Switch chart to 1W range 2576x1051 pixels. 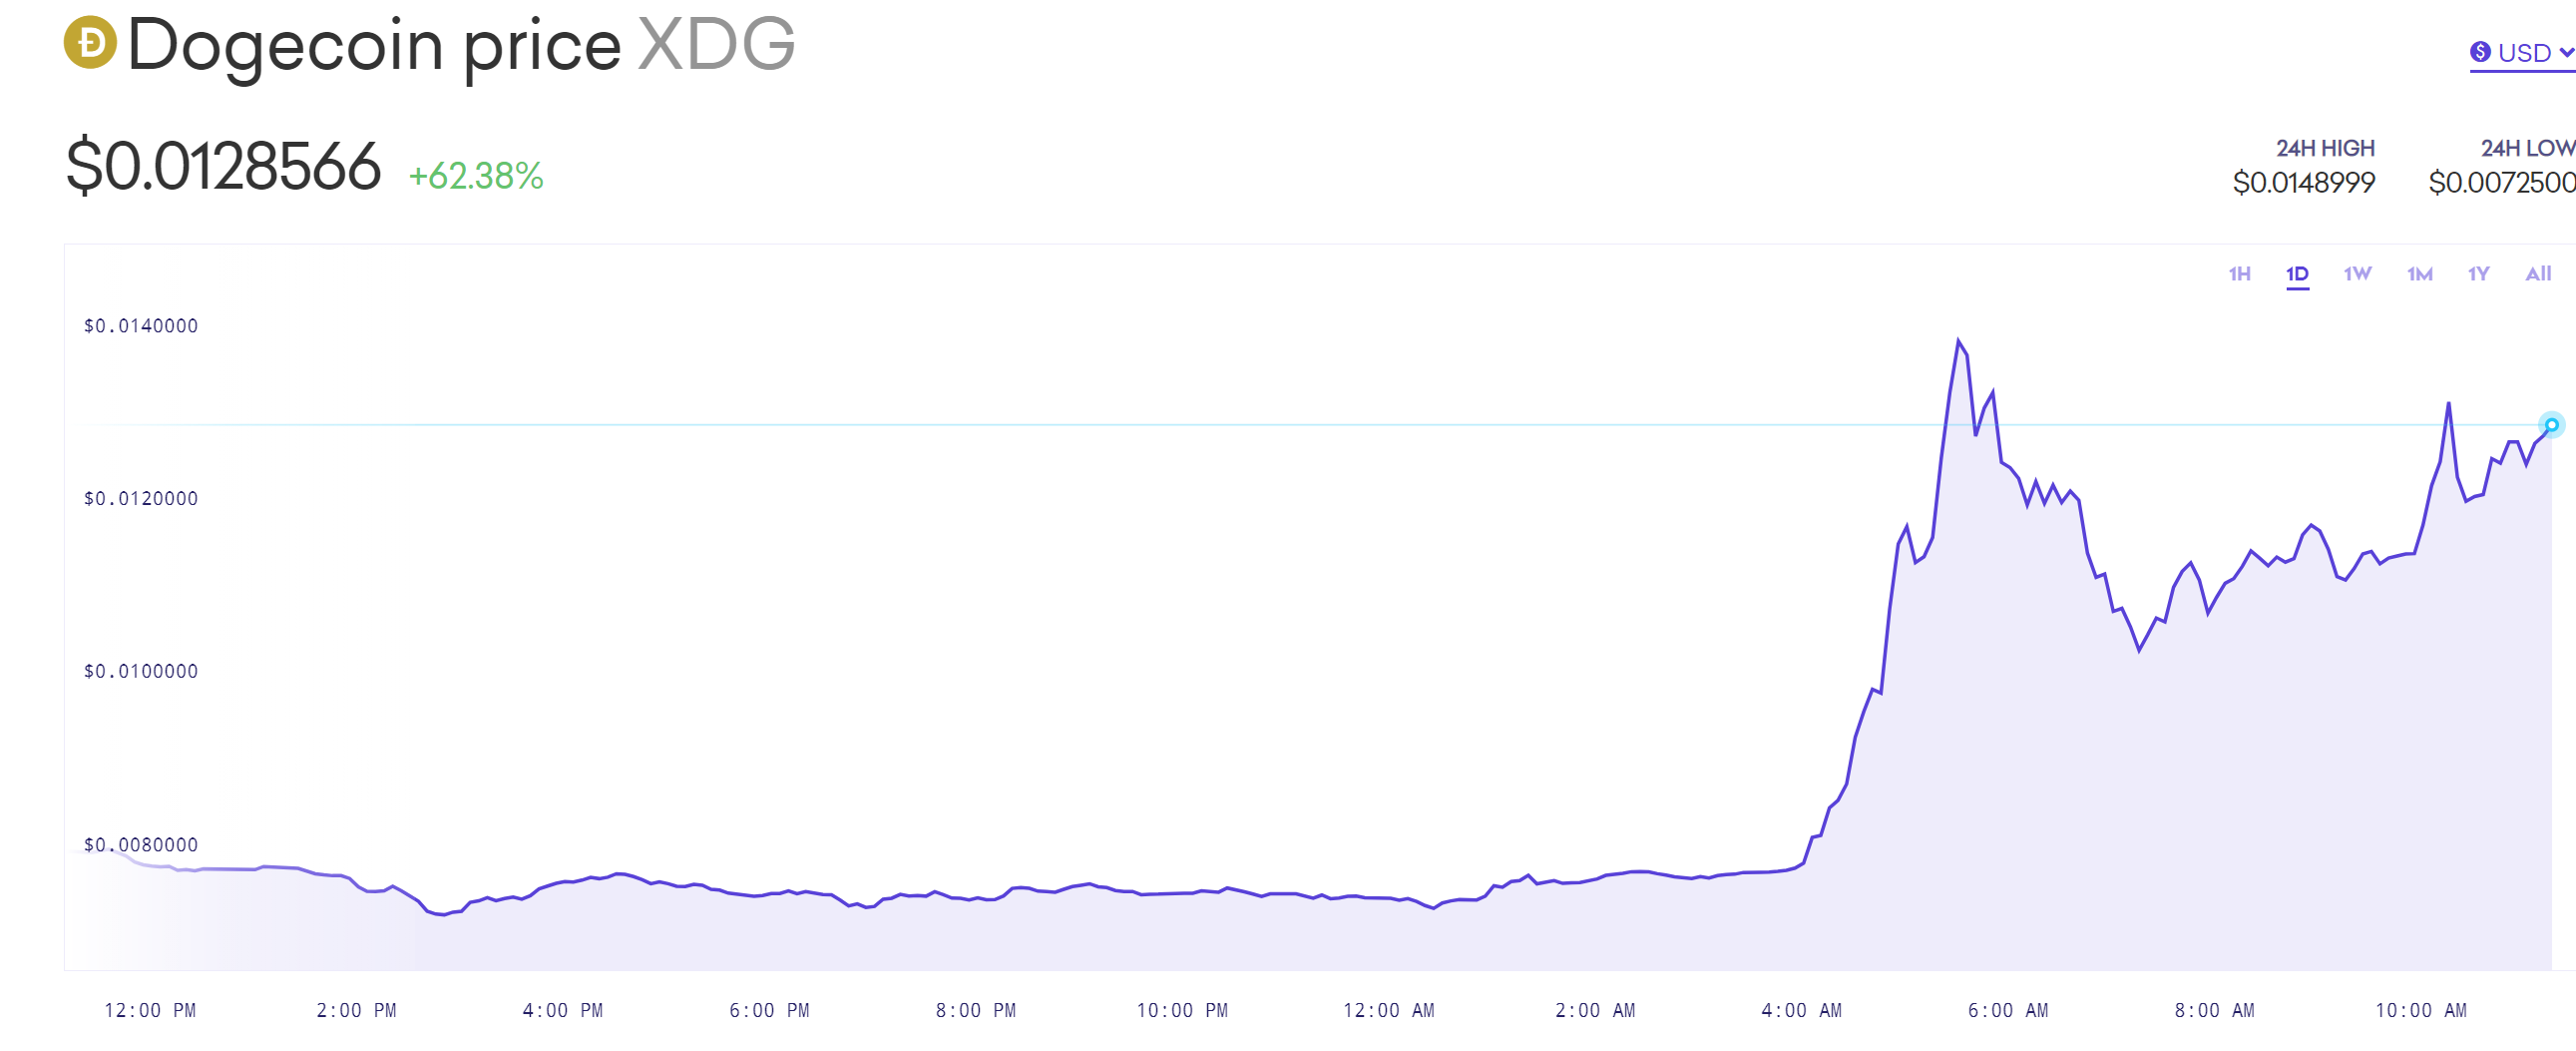[x=2357, y=274]
